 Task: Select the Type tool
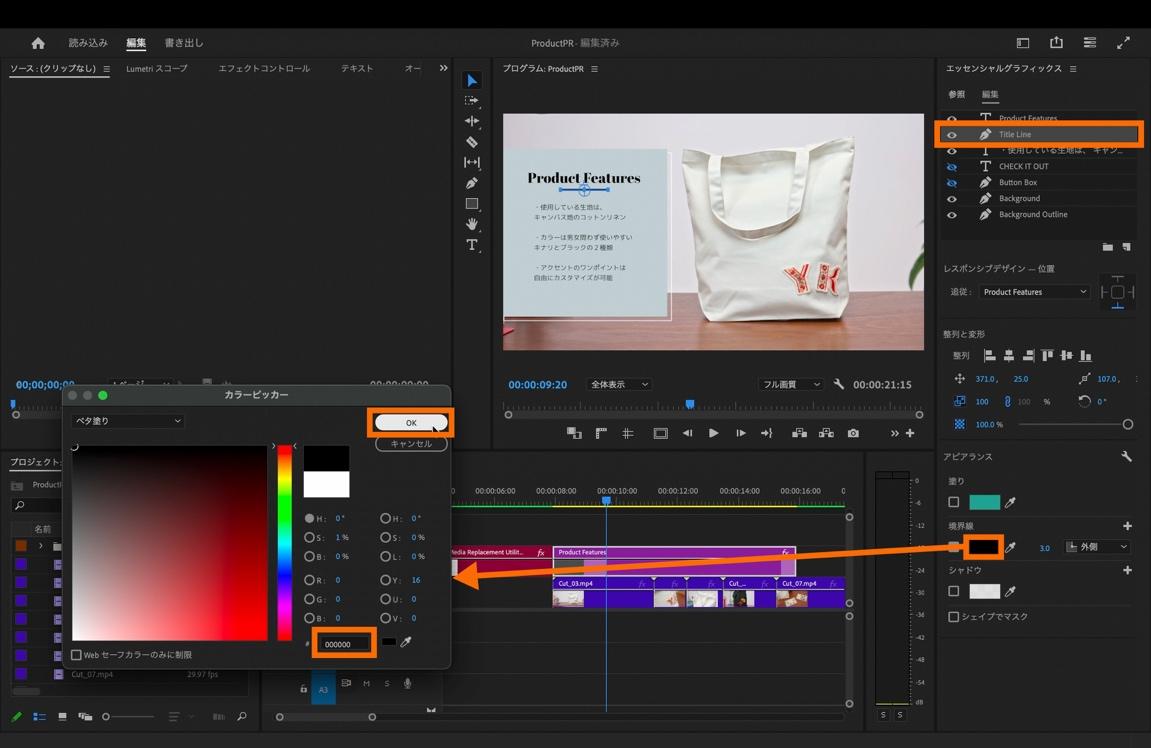[471, 245]
